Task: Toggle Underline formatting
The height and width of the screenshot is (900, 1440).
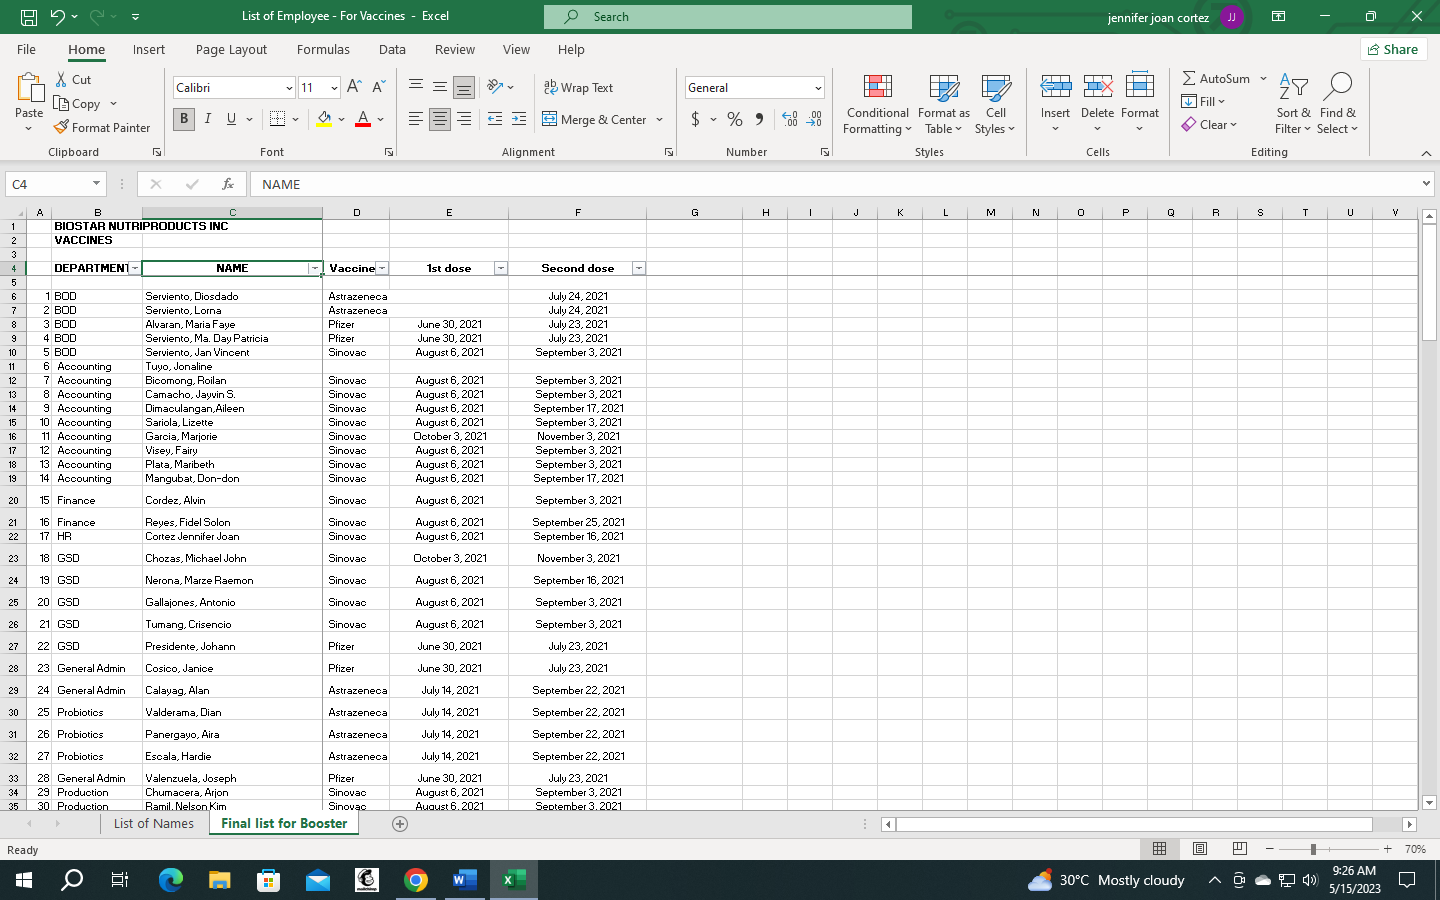Action: click(232, 119)
